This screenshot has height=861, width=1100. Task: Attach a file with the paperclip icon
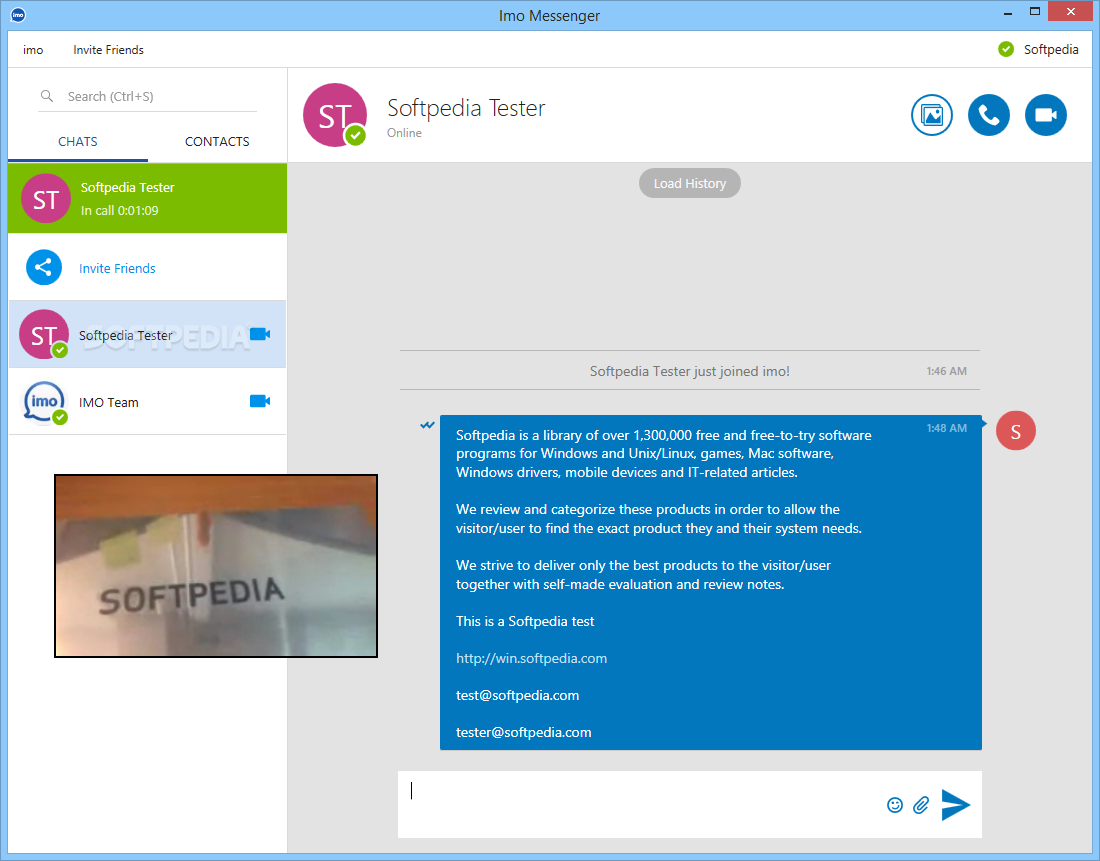tap(921, 805)
